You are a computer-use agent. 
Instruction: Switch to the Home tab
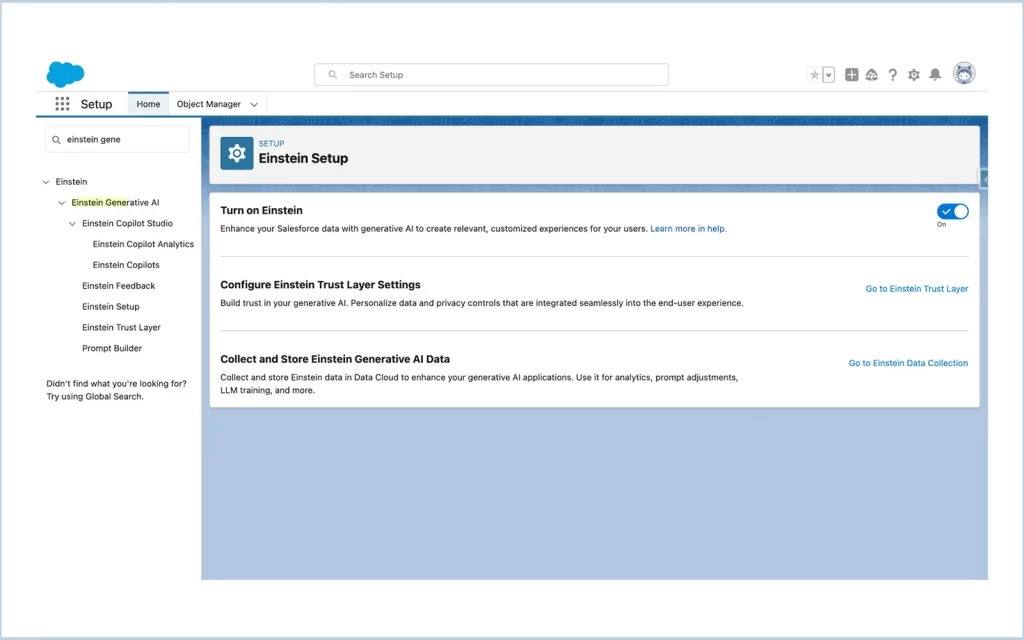148,104
